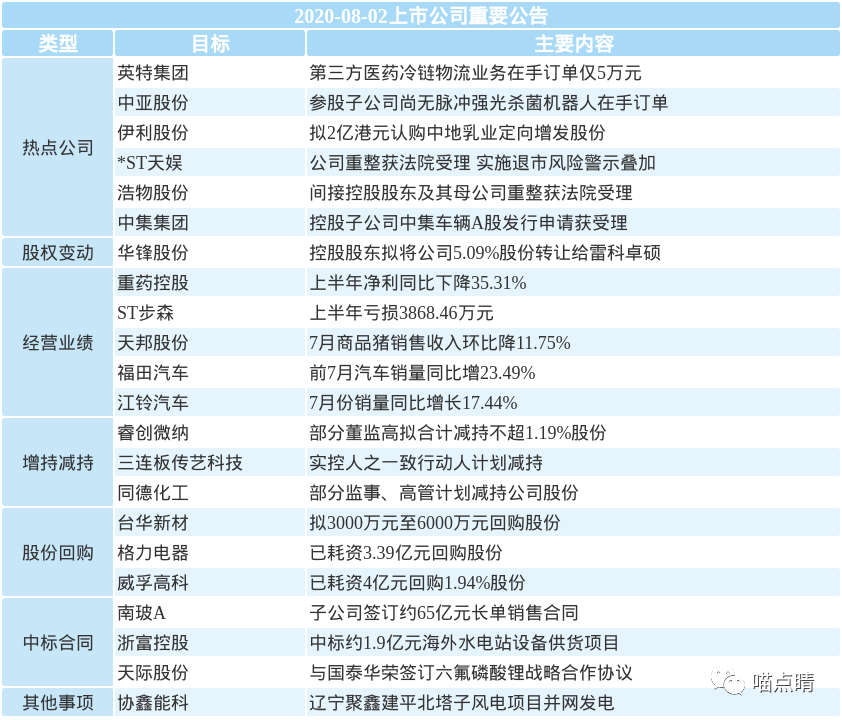Click the 中标合同 category cell
The height and width of the screenshot is (720, 842).
pos(57,642)
